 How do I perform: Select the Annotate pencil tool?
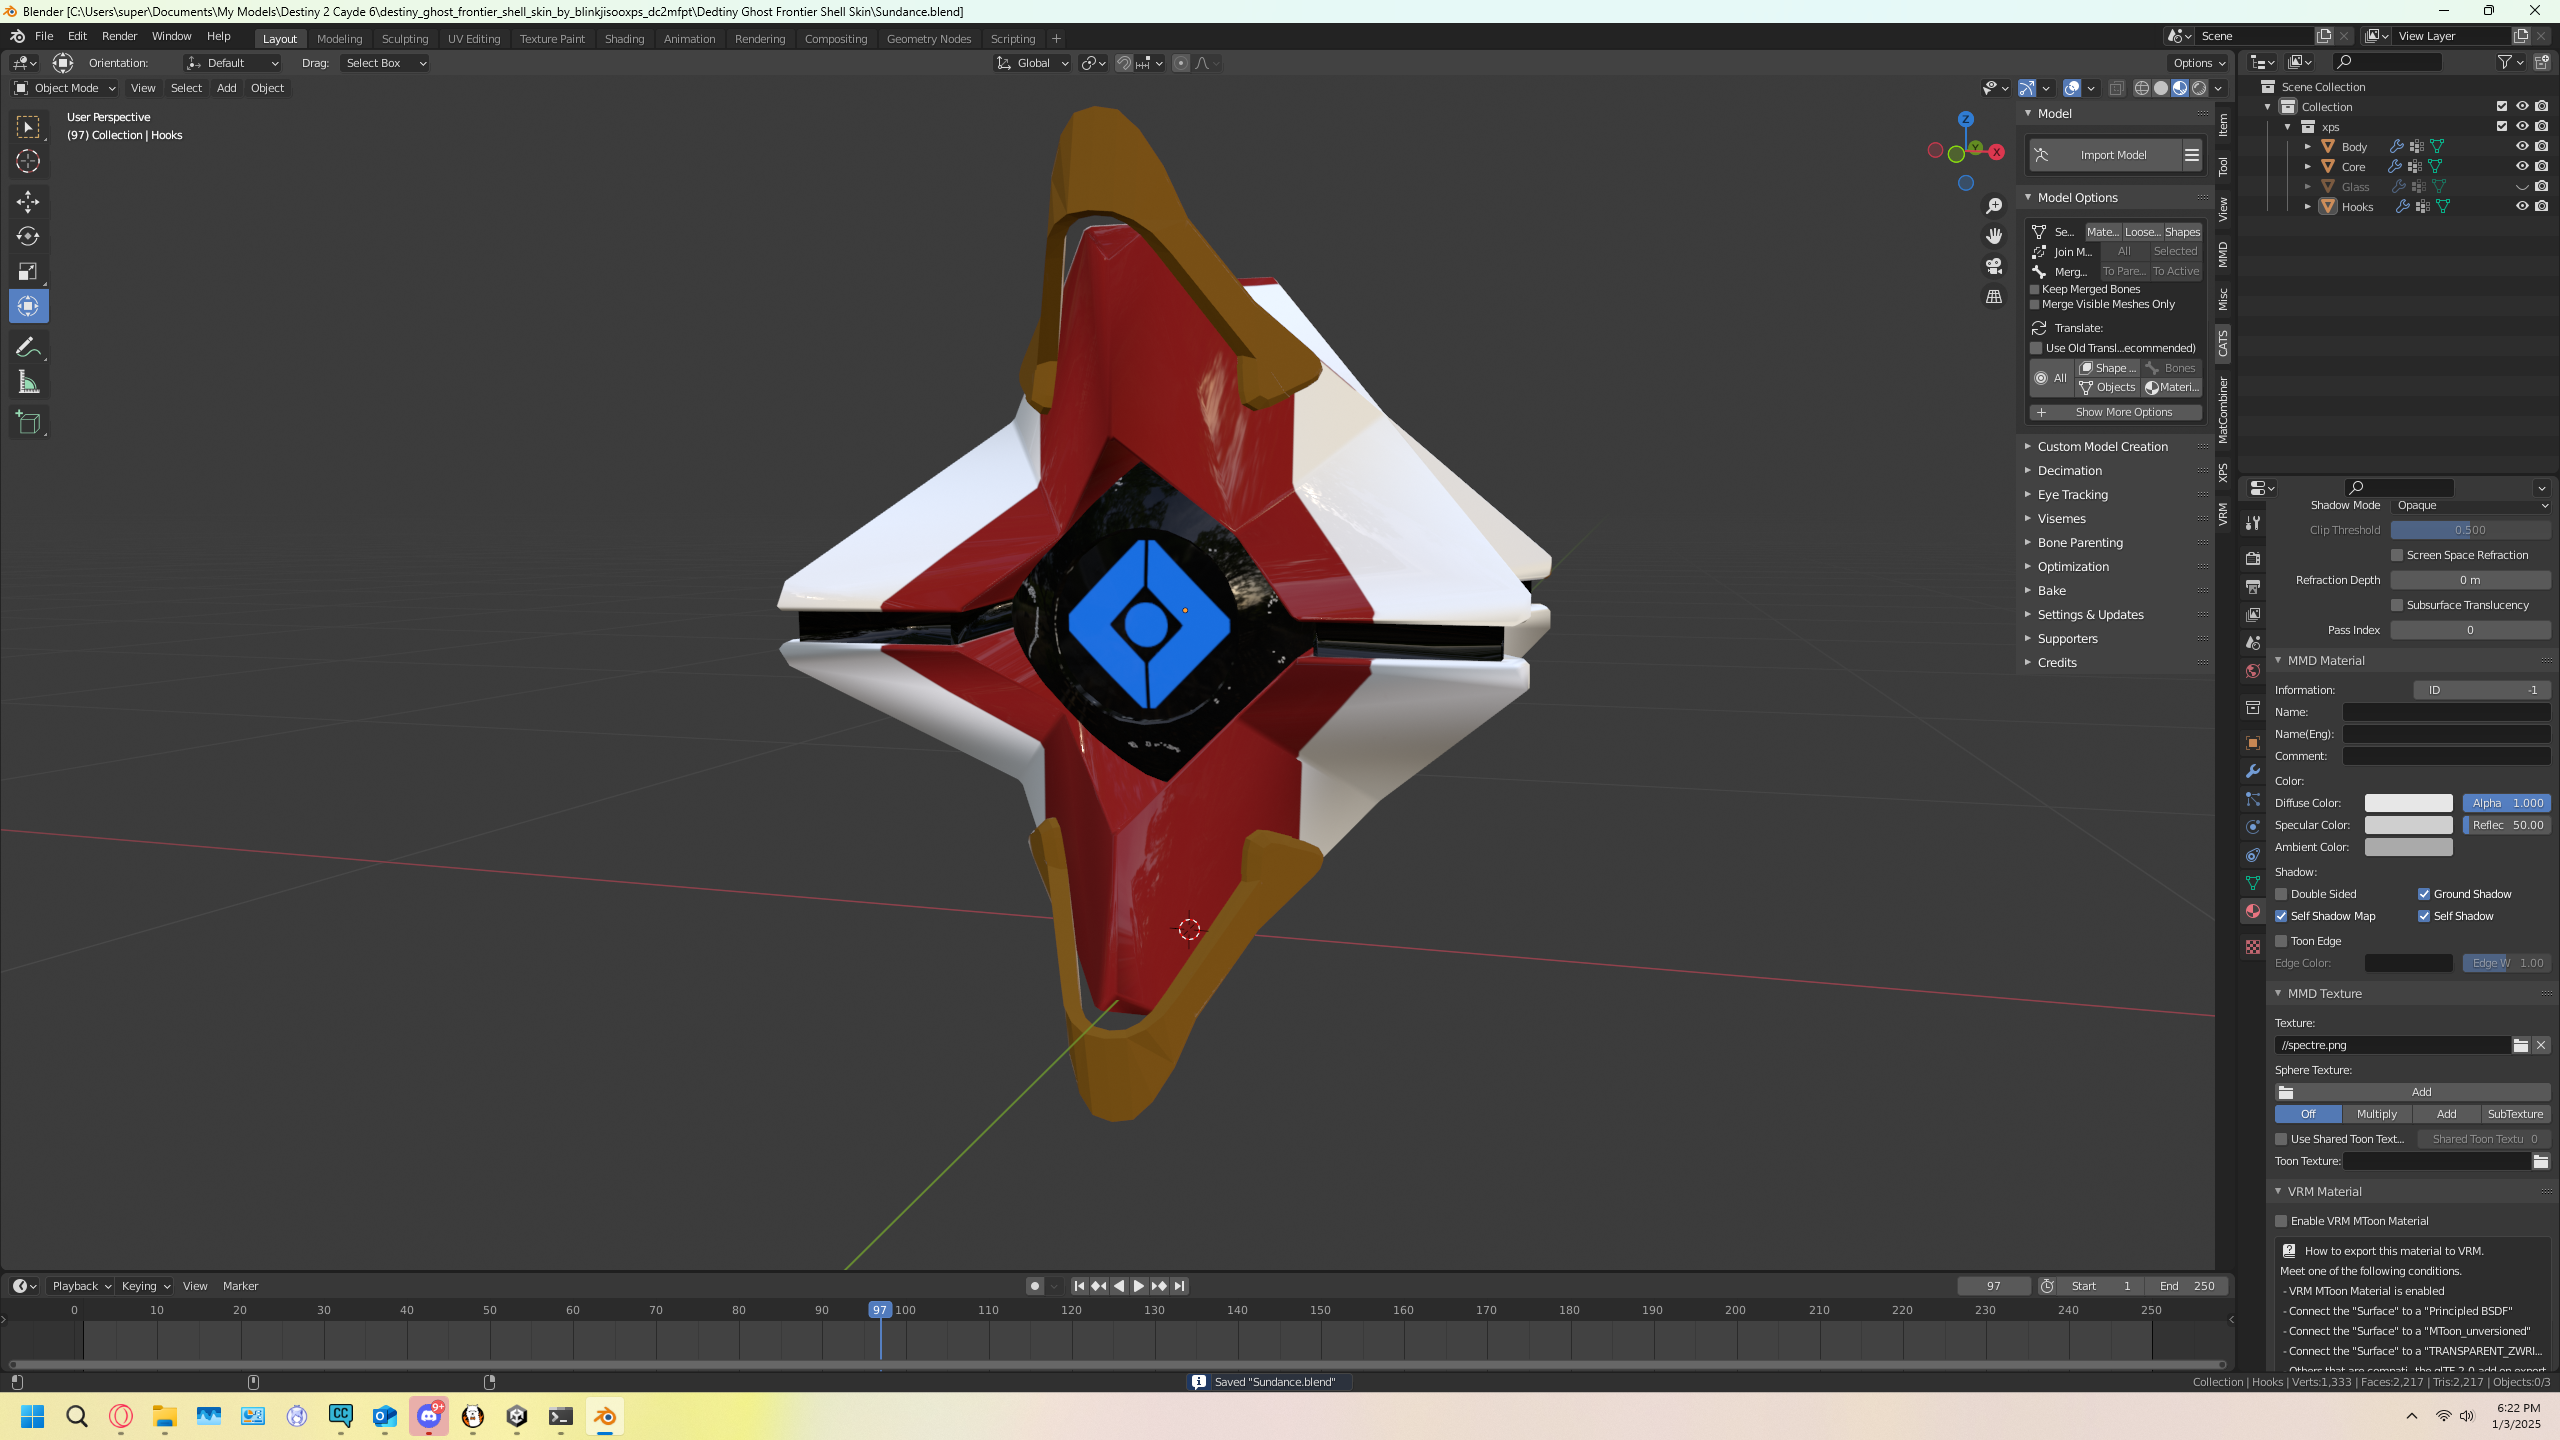[28, 347]
